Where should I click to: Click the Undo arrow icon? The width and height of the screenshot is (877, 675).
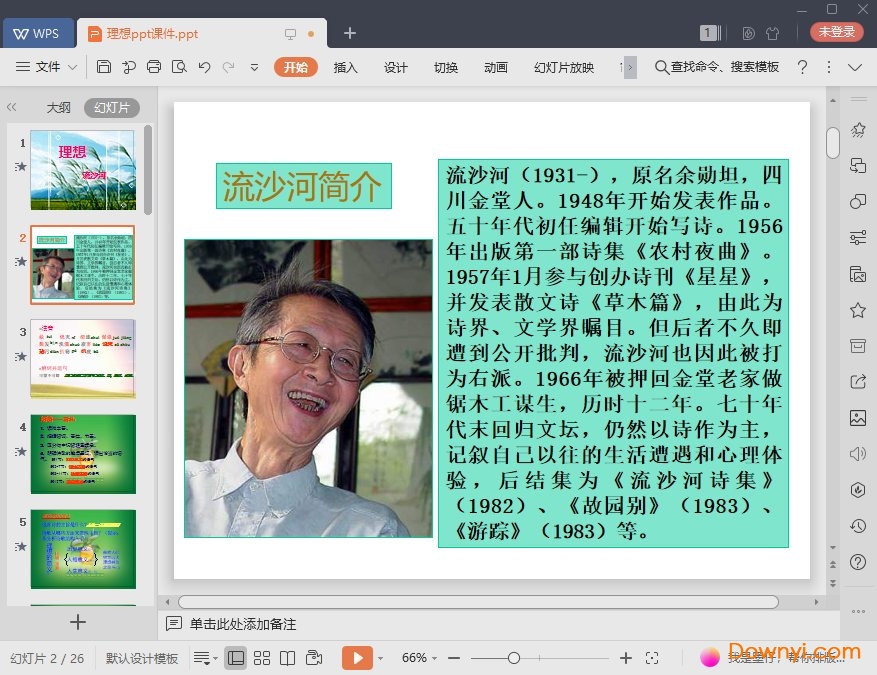point(204,67)
